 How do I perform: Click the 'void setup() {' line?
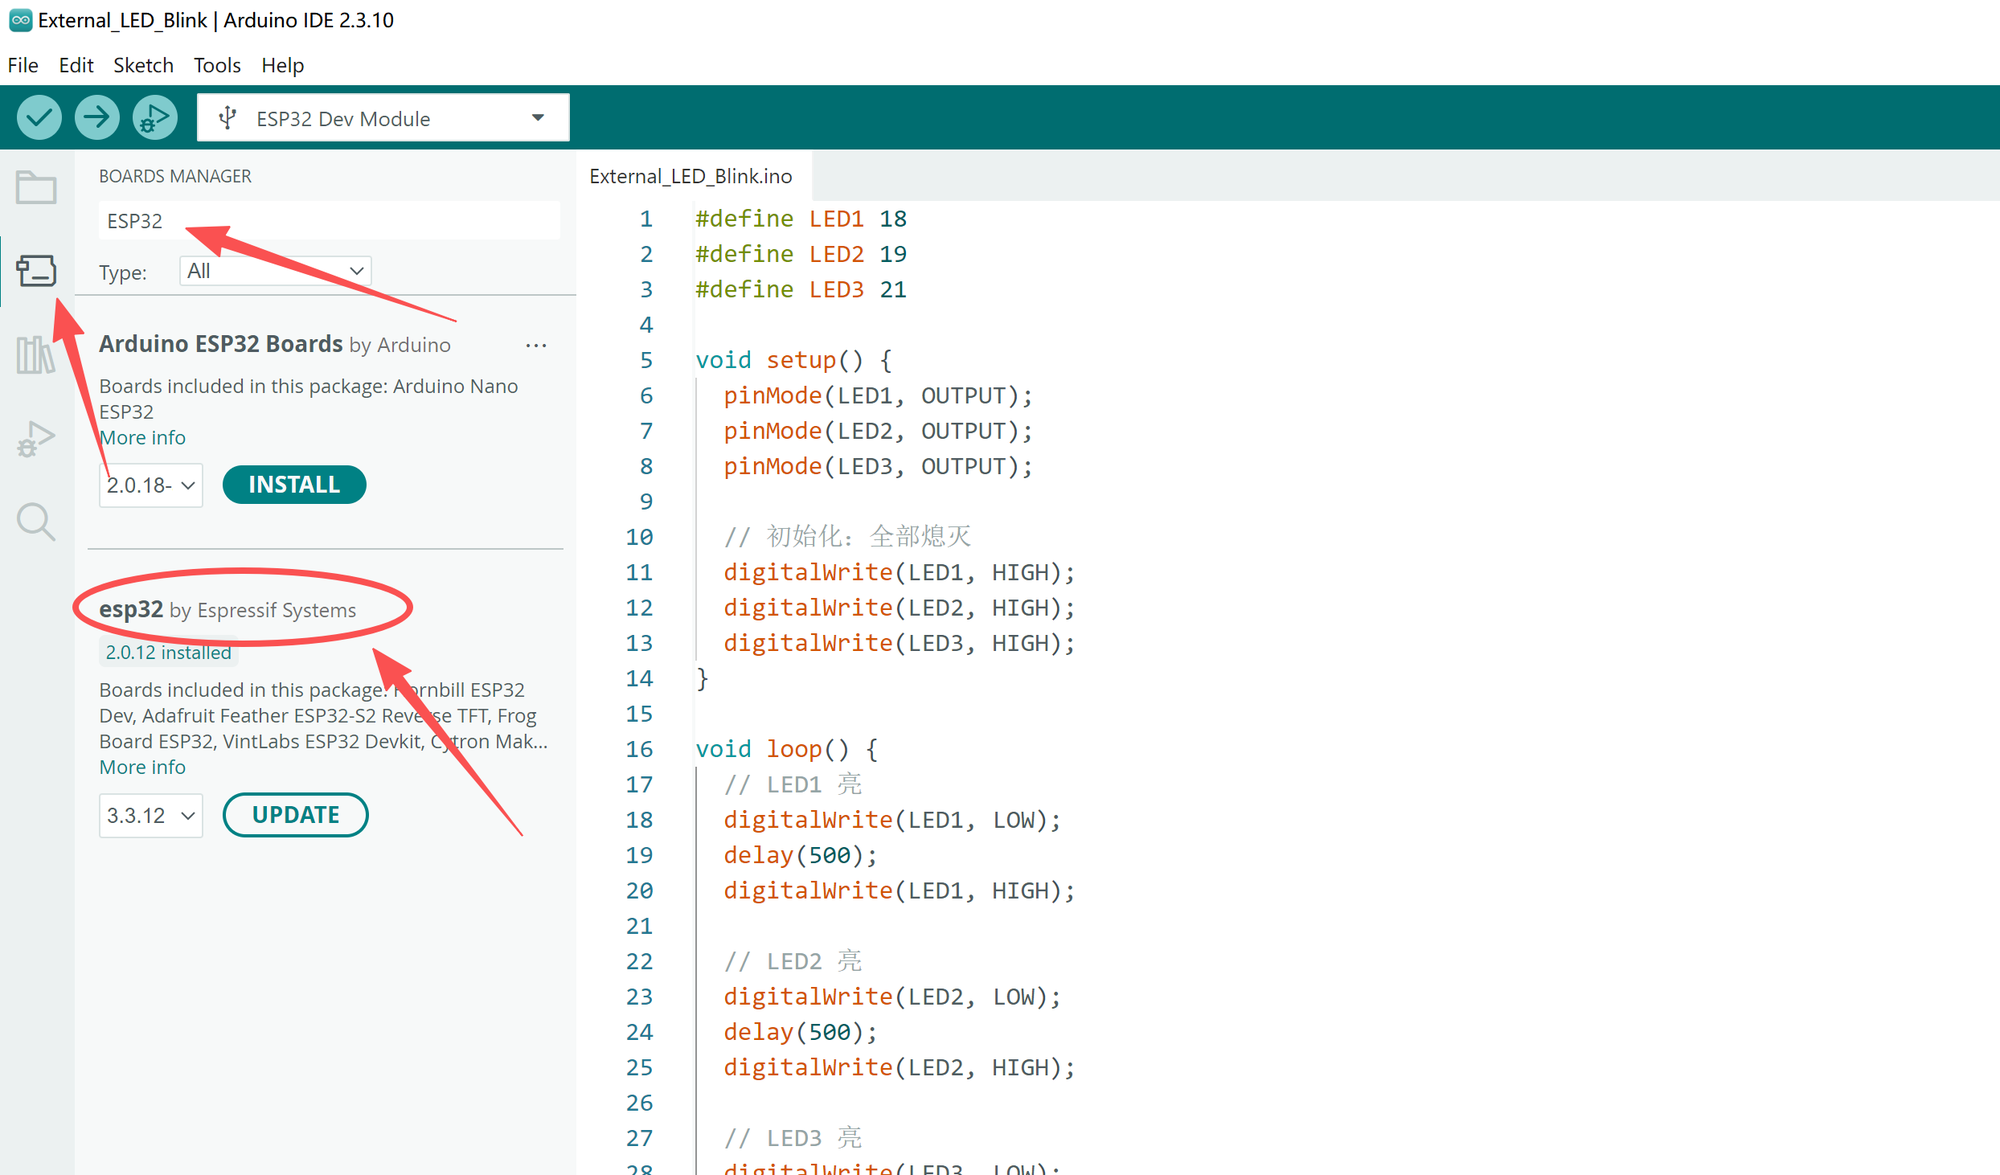pyautogui.click(x=794, y=360)
